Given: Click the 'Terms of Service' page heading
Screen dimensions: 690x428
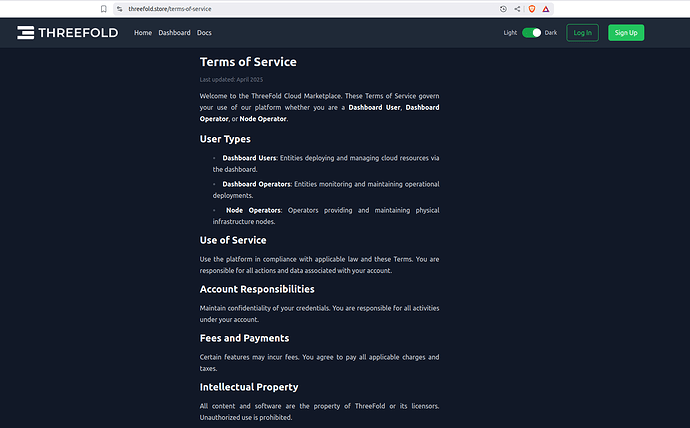Looking at the screenshot, I should point(248,62).
